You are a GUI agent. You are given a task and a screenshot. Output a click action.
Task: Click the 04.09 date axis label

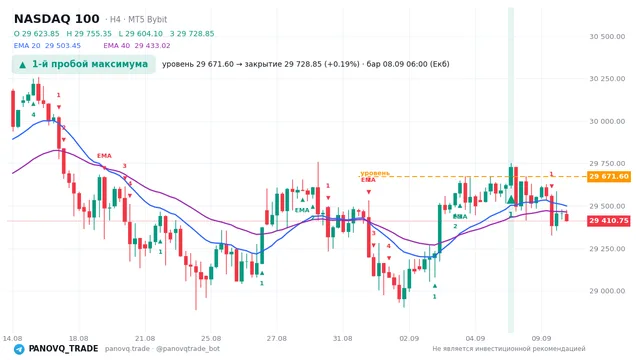coord(475,339)
